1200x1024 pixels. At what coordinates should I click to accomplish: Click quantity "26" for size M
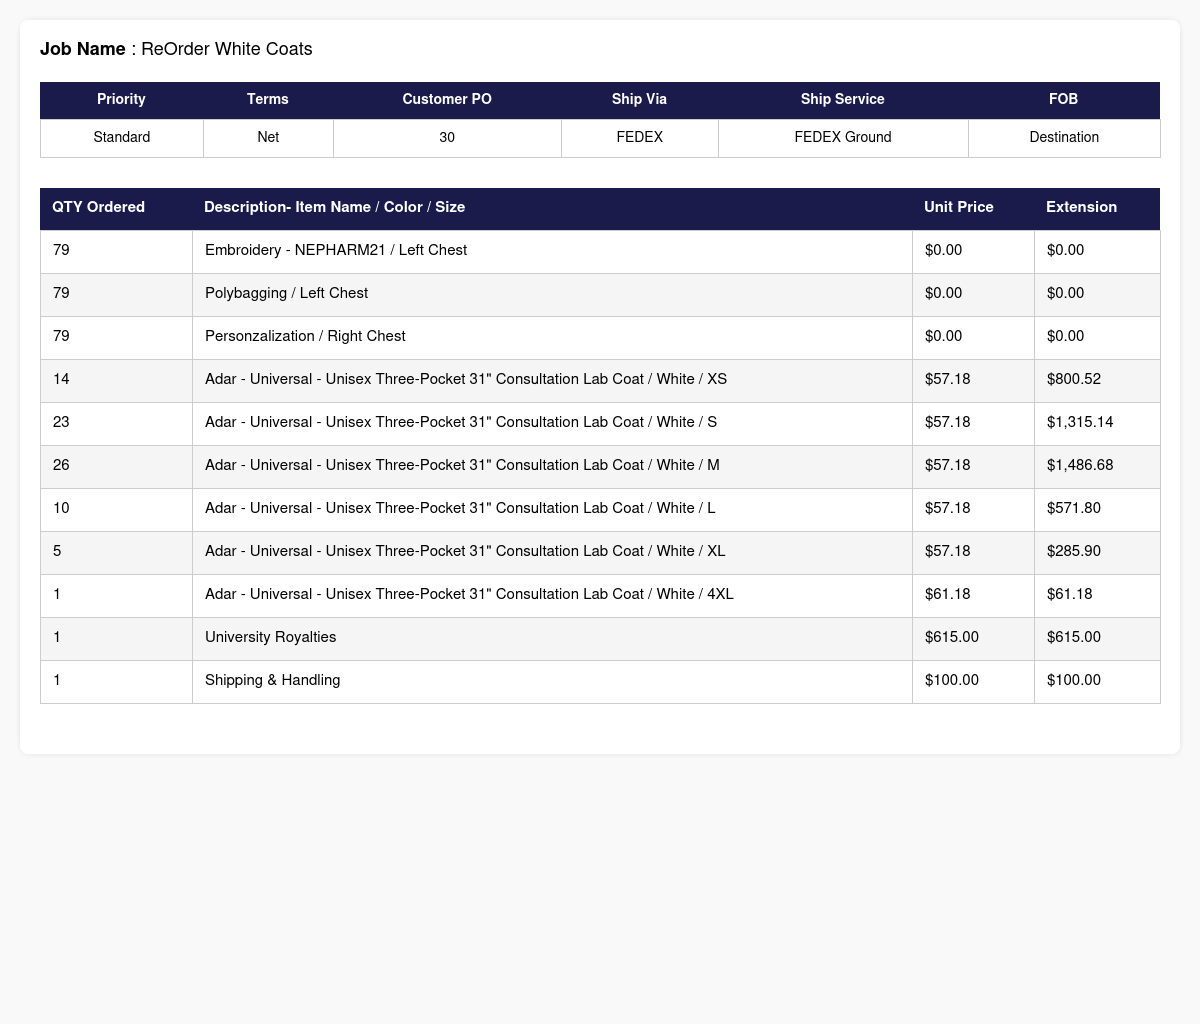[x=61, y=465]
